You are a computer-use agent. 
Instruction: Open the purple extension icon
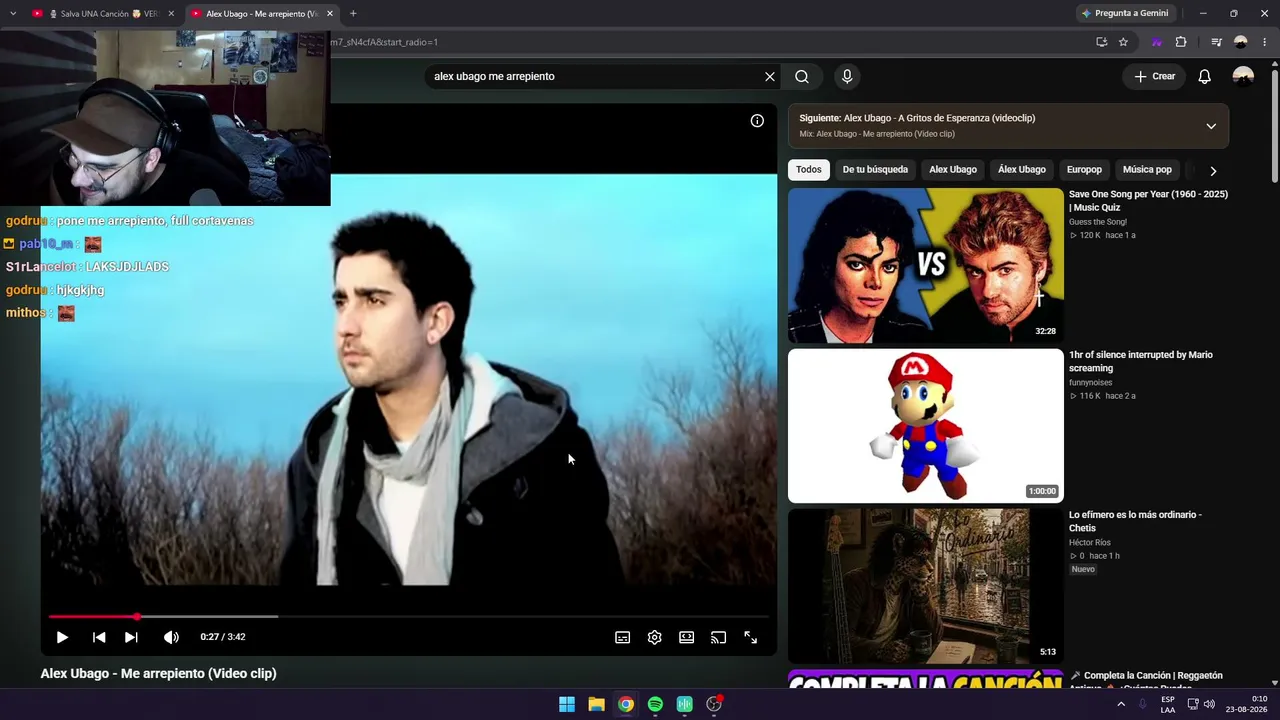(1157, 42)
